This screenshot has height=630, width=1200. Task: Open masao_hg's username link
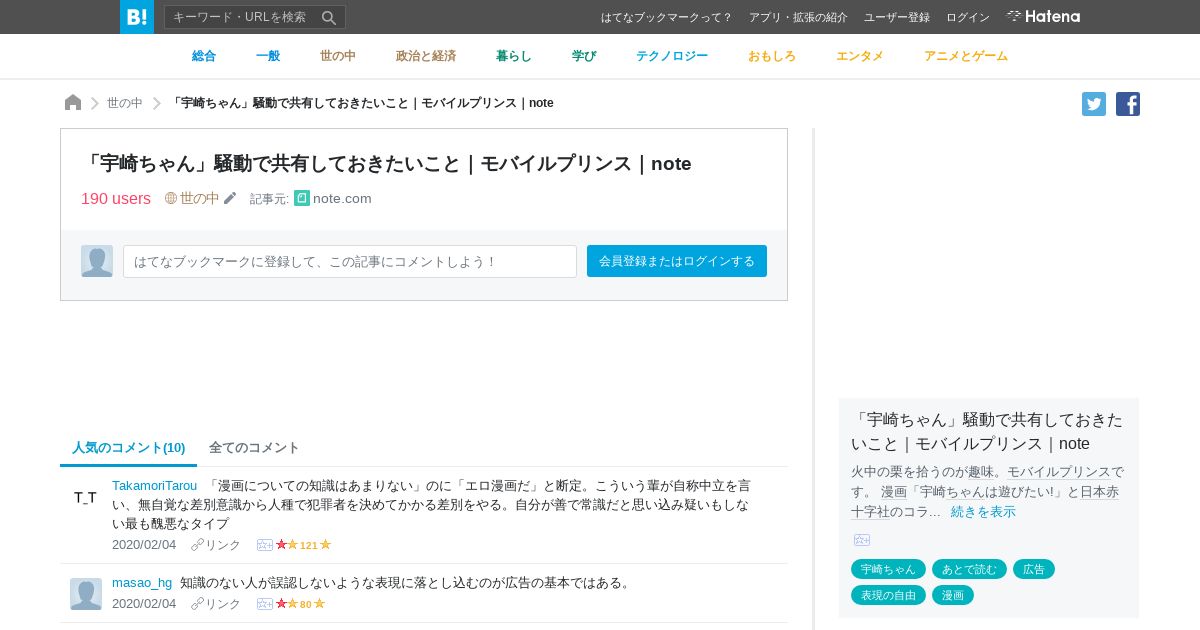(142, 582)
